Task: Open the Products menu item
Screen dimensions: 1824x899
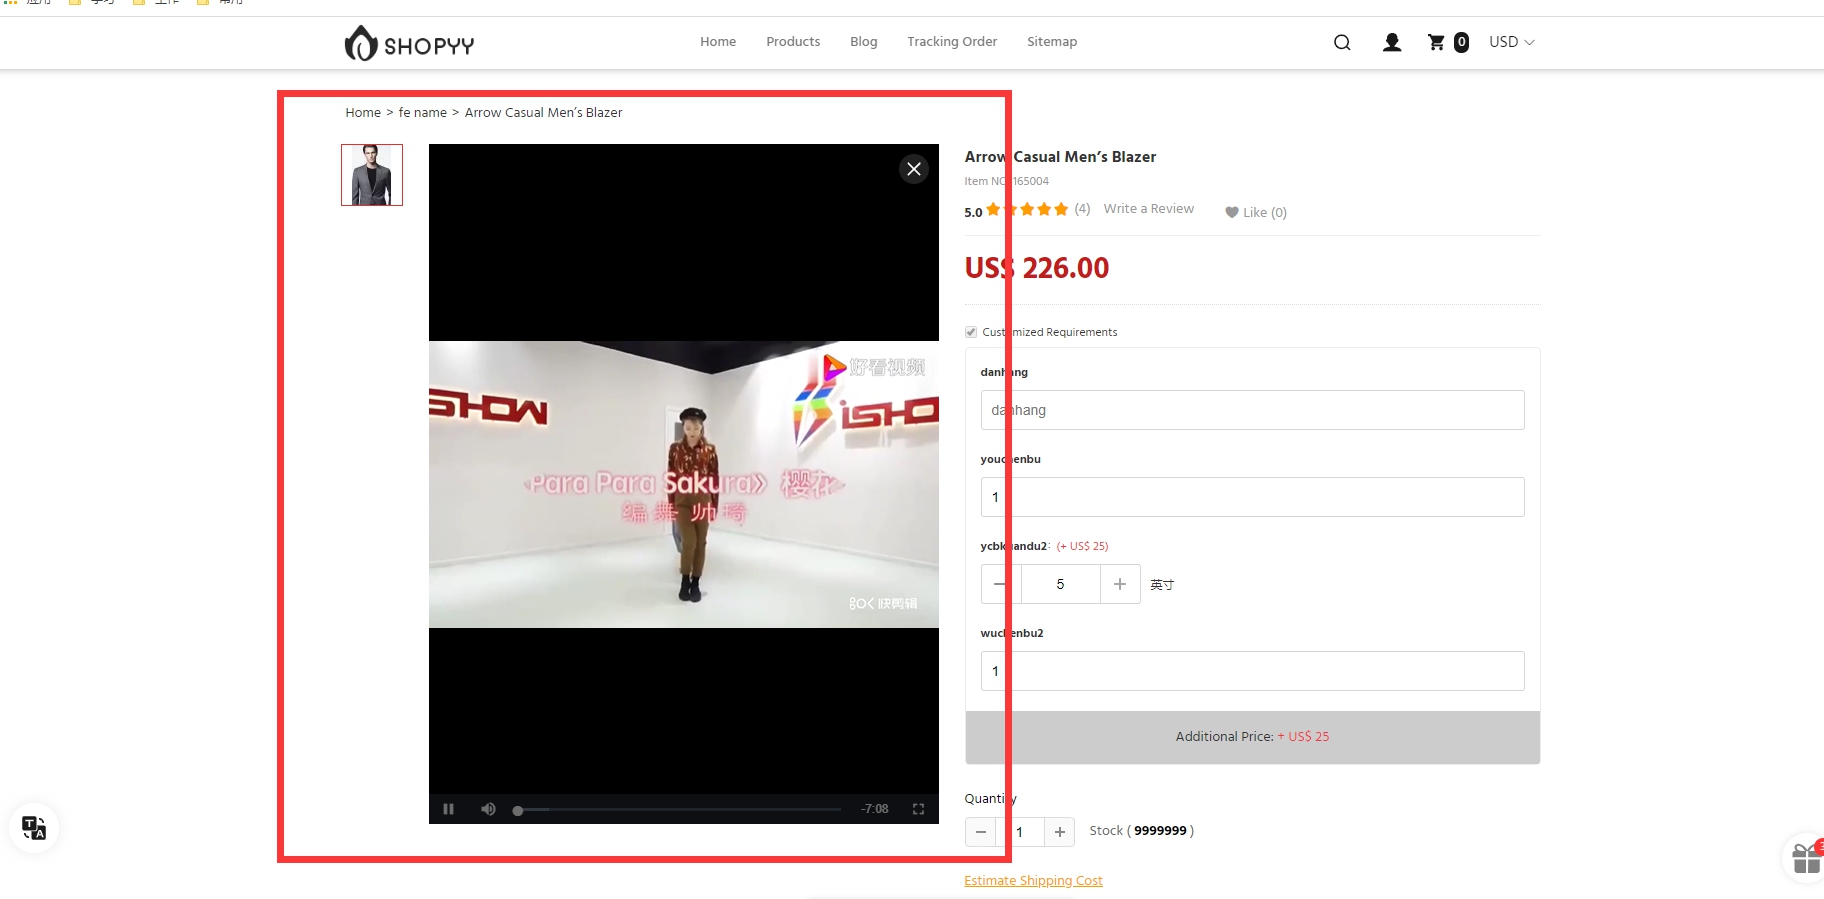Action: (x=793, y=42)
